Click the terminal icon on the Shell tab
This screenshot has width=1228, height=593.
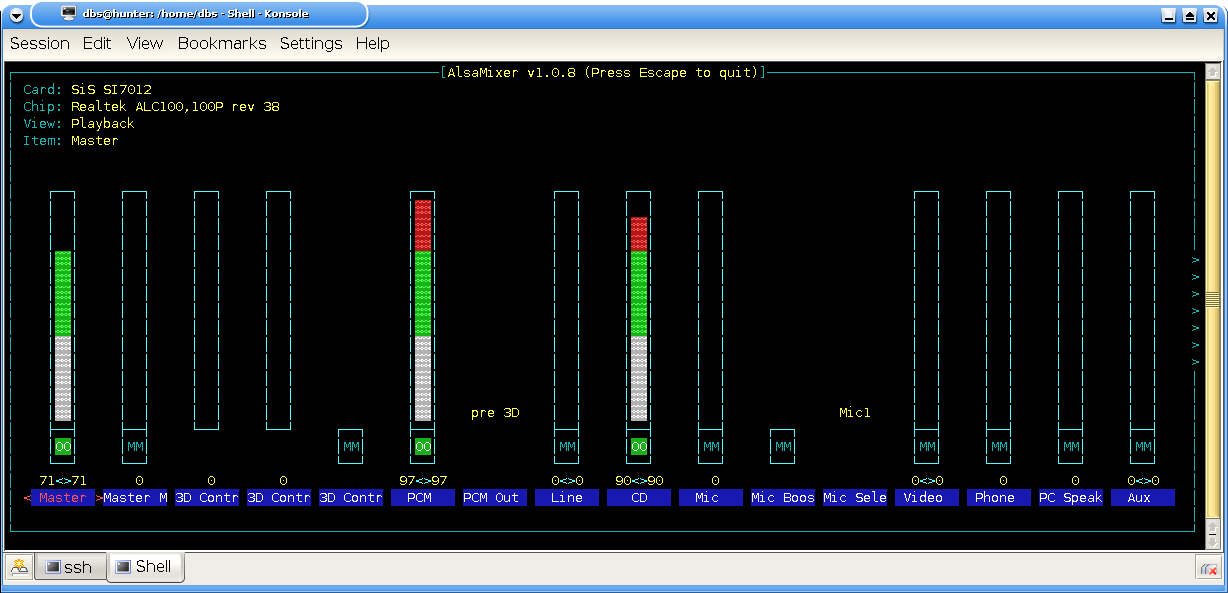[123, 566]
